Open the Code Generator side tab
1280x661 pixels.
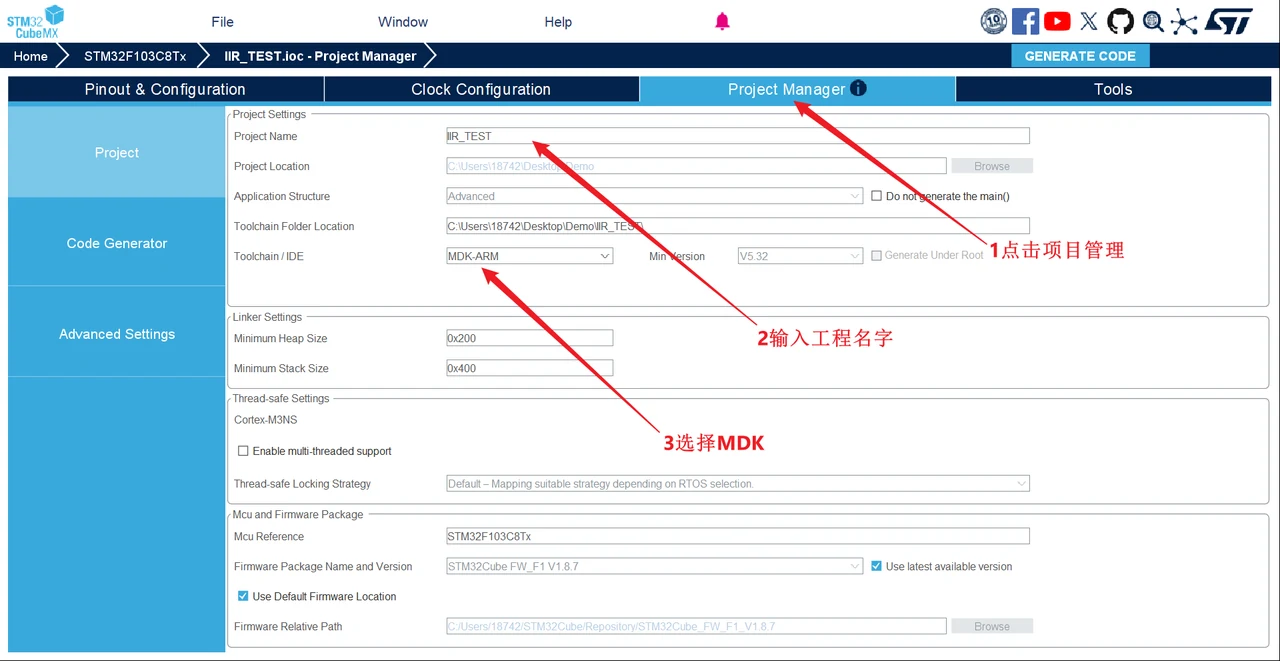tap(117, 243)
